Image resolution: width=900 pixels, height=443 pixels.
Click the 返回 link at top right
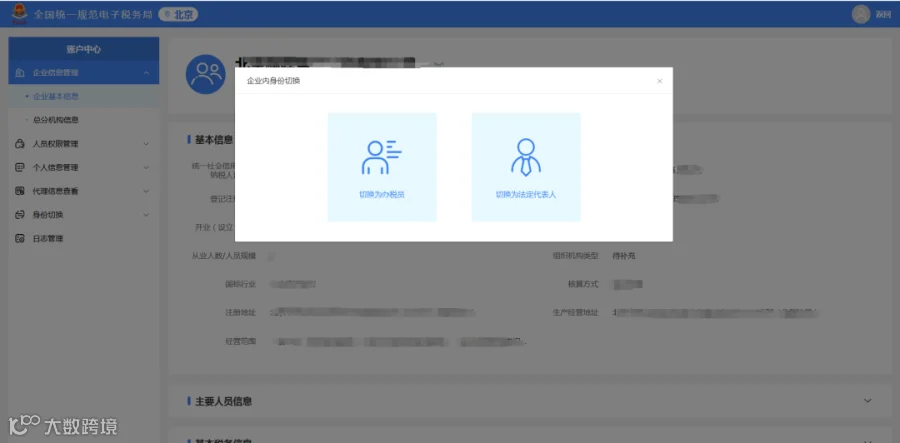point(883,15)
